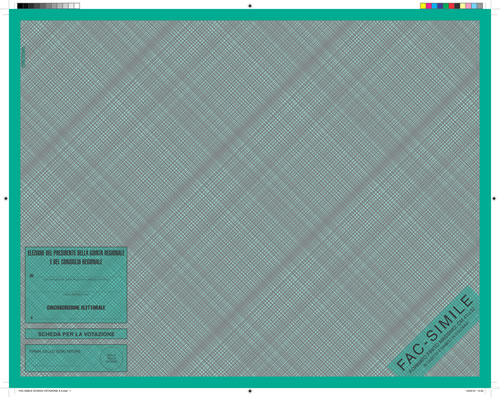The height and width of the screenshot is (397, 500).
Task: Click the gray patch ending the color bar
Action: [x=480, y=6]
